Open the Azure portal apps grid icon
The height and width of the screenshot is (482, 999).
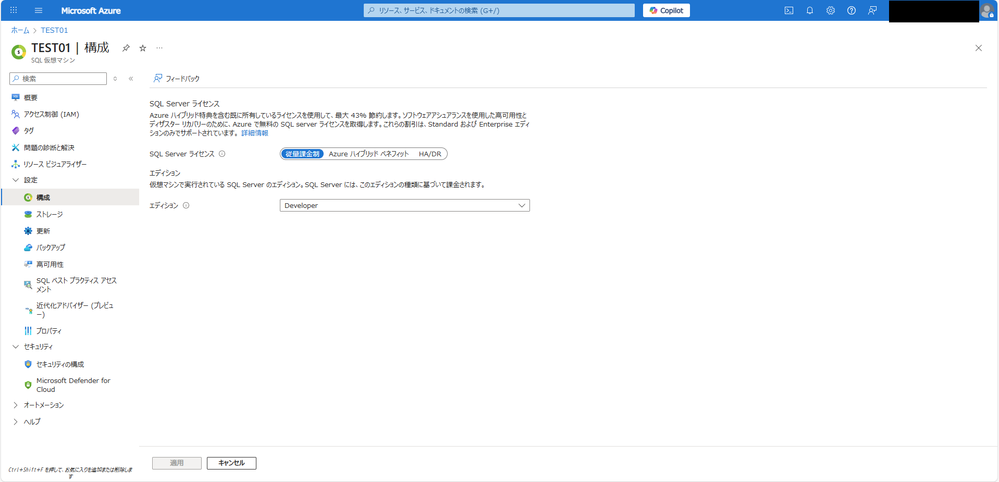(13, 10)
